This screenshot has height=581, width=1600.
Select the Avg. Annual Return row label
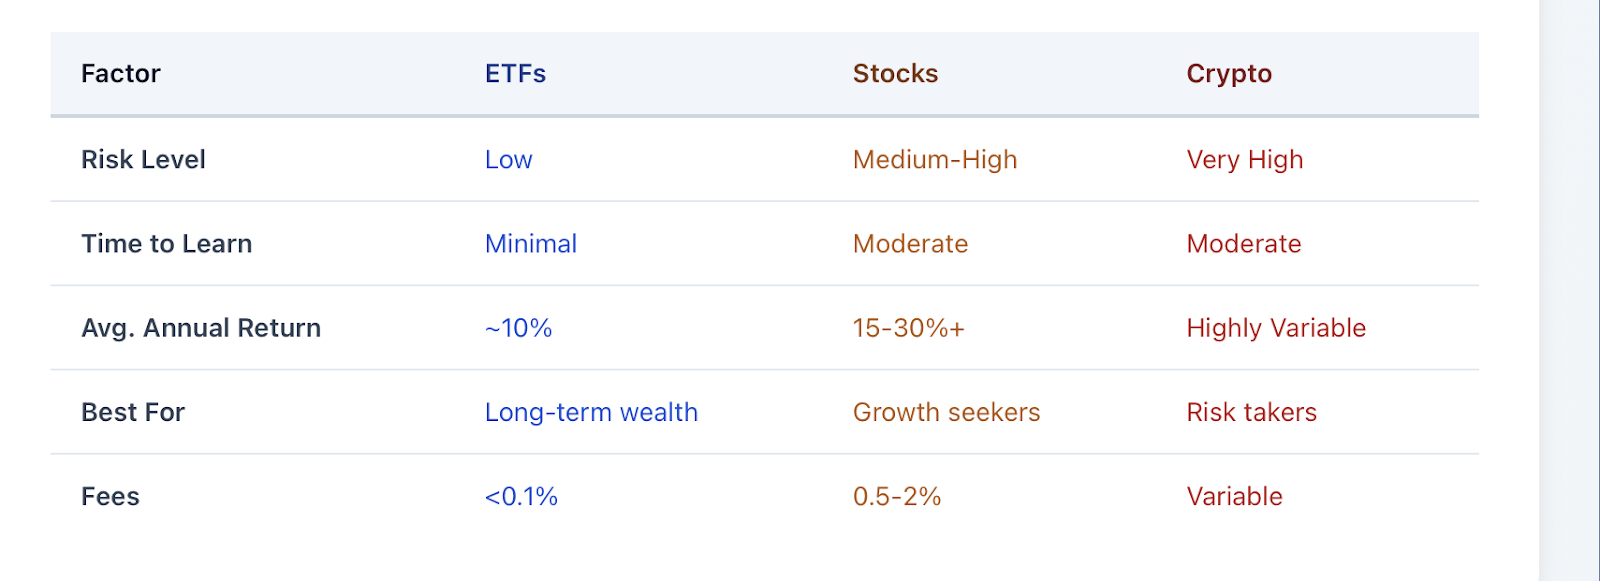[x=201, y=328]
